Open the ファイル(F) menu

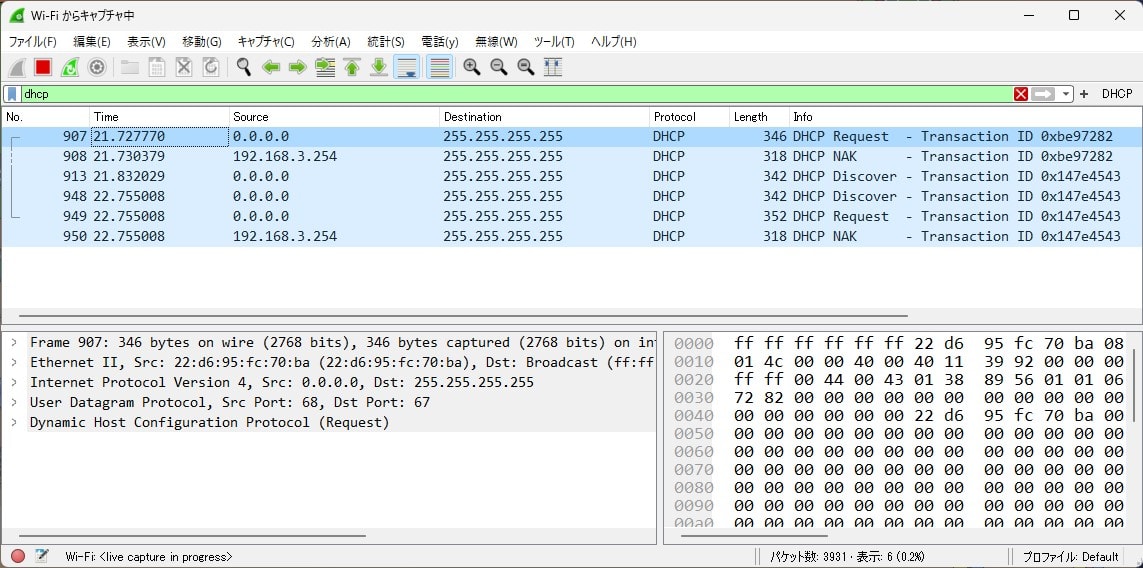[32, 42]
